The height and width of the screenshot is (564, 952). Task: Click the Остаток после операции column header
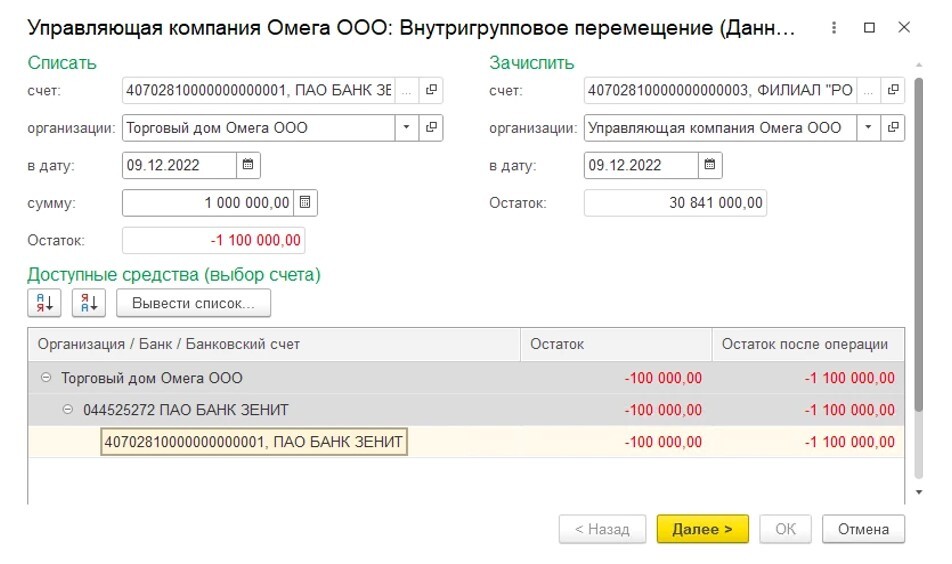pyautogui.click(x=804, y=344)
